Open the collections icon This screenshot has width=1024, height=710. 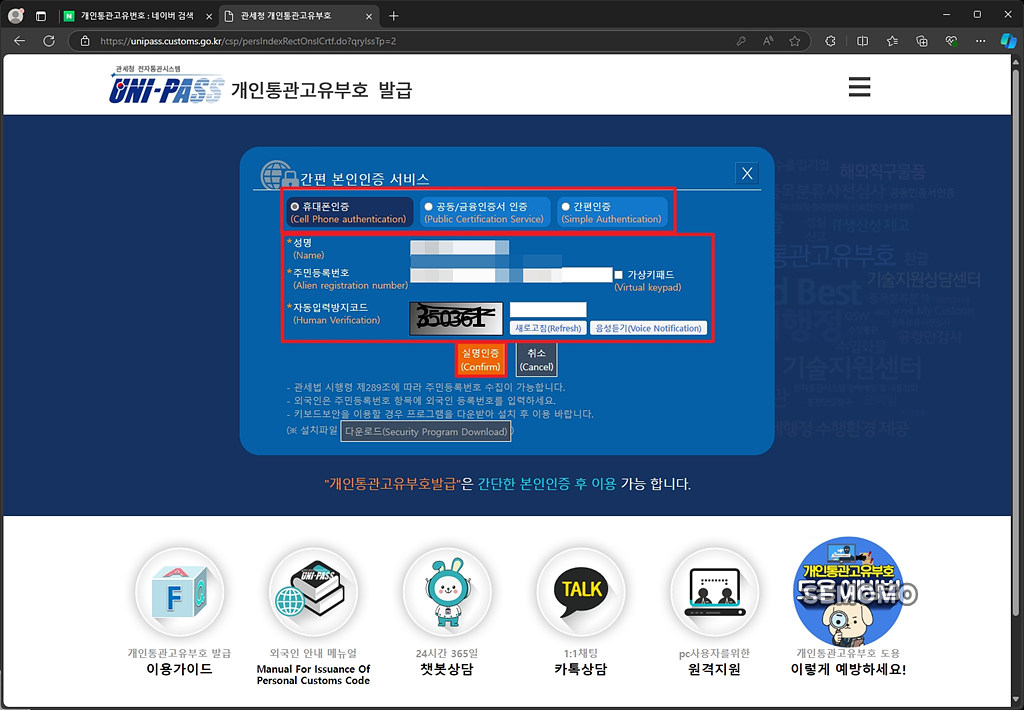pos(921,40)
